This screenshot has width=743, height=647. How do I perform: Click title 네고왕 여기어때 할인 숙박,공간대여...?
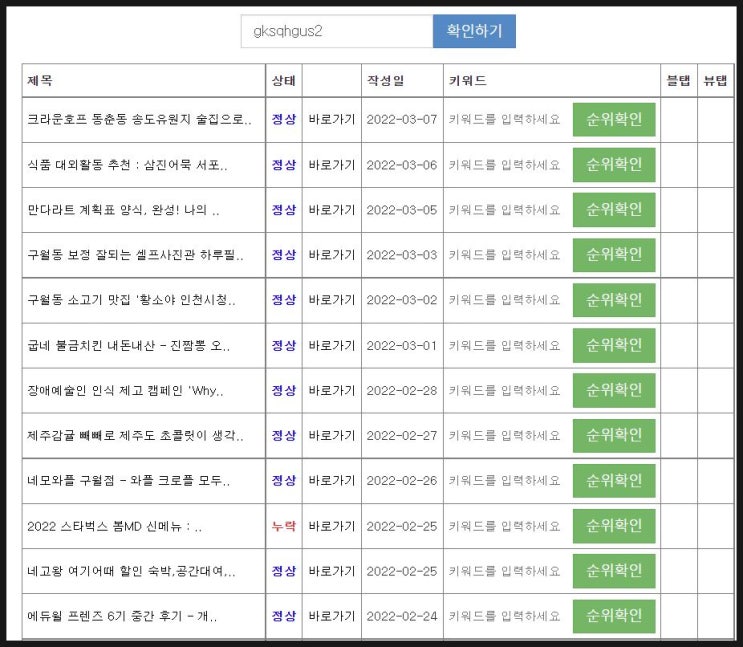point(131,571)
